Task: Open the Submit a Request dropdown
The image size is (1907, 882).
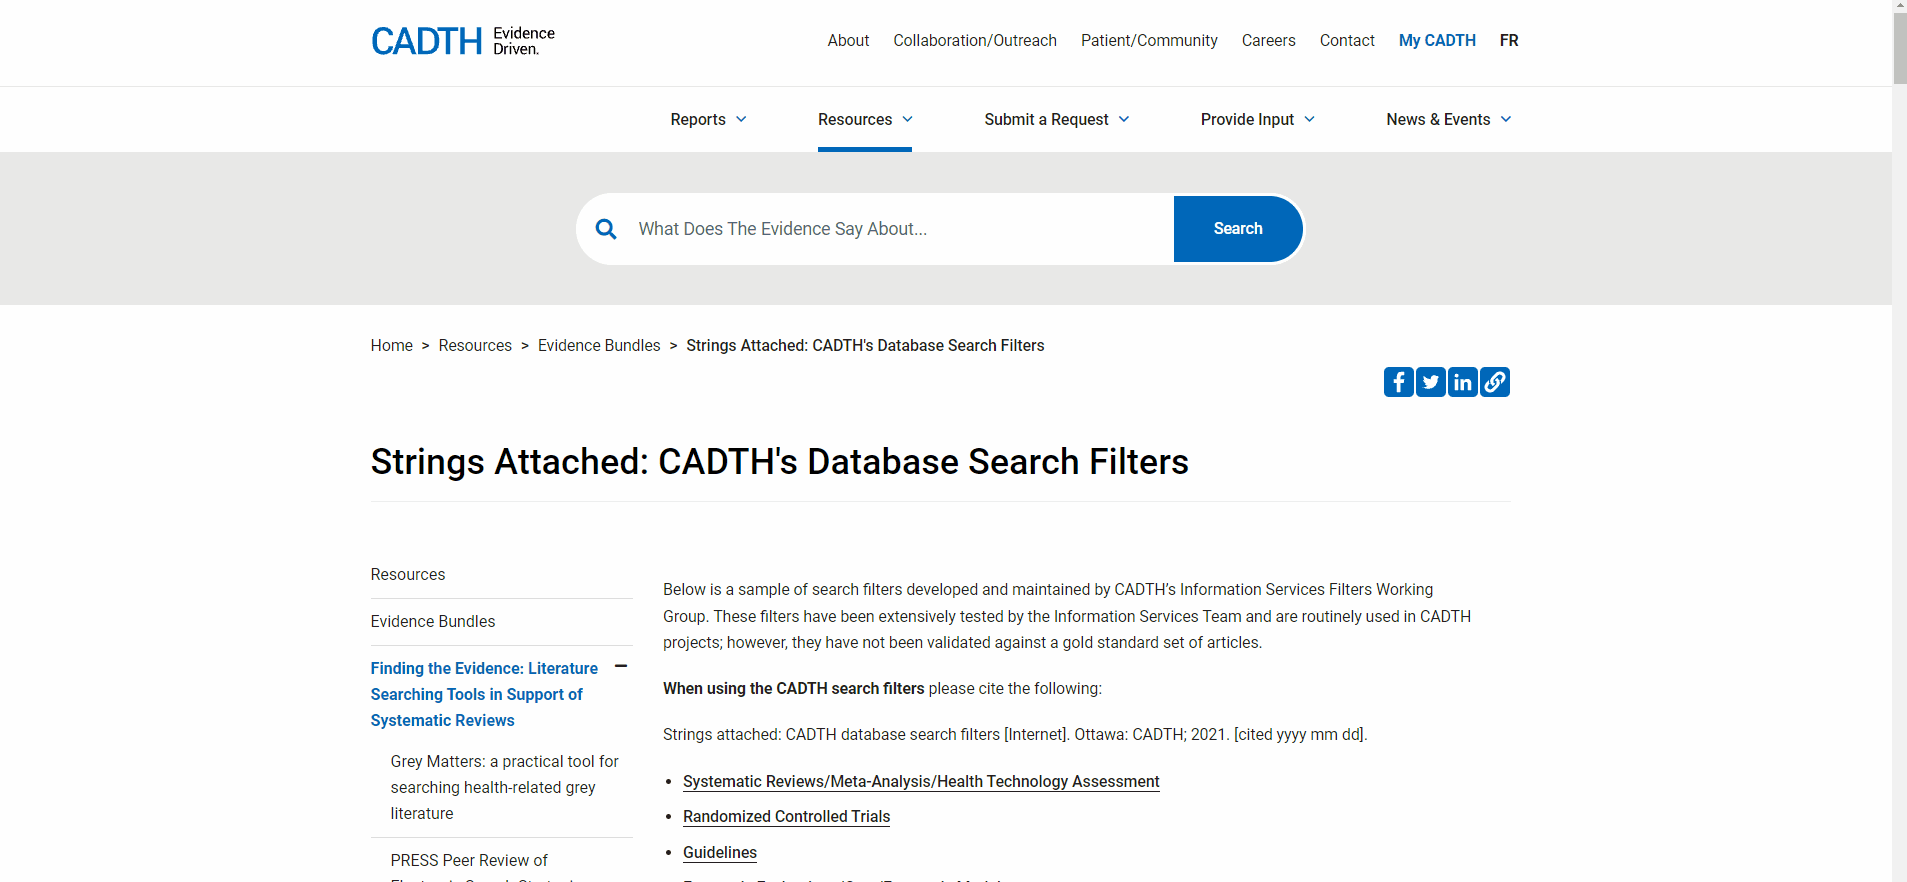Action: 1056,119
